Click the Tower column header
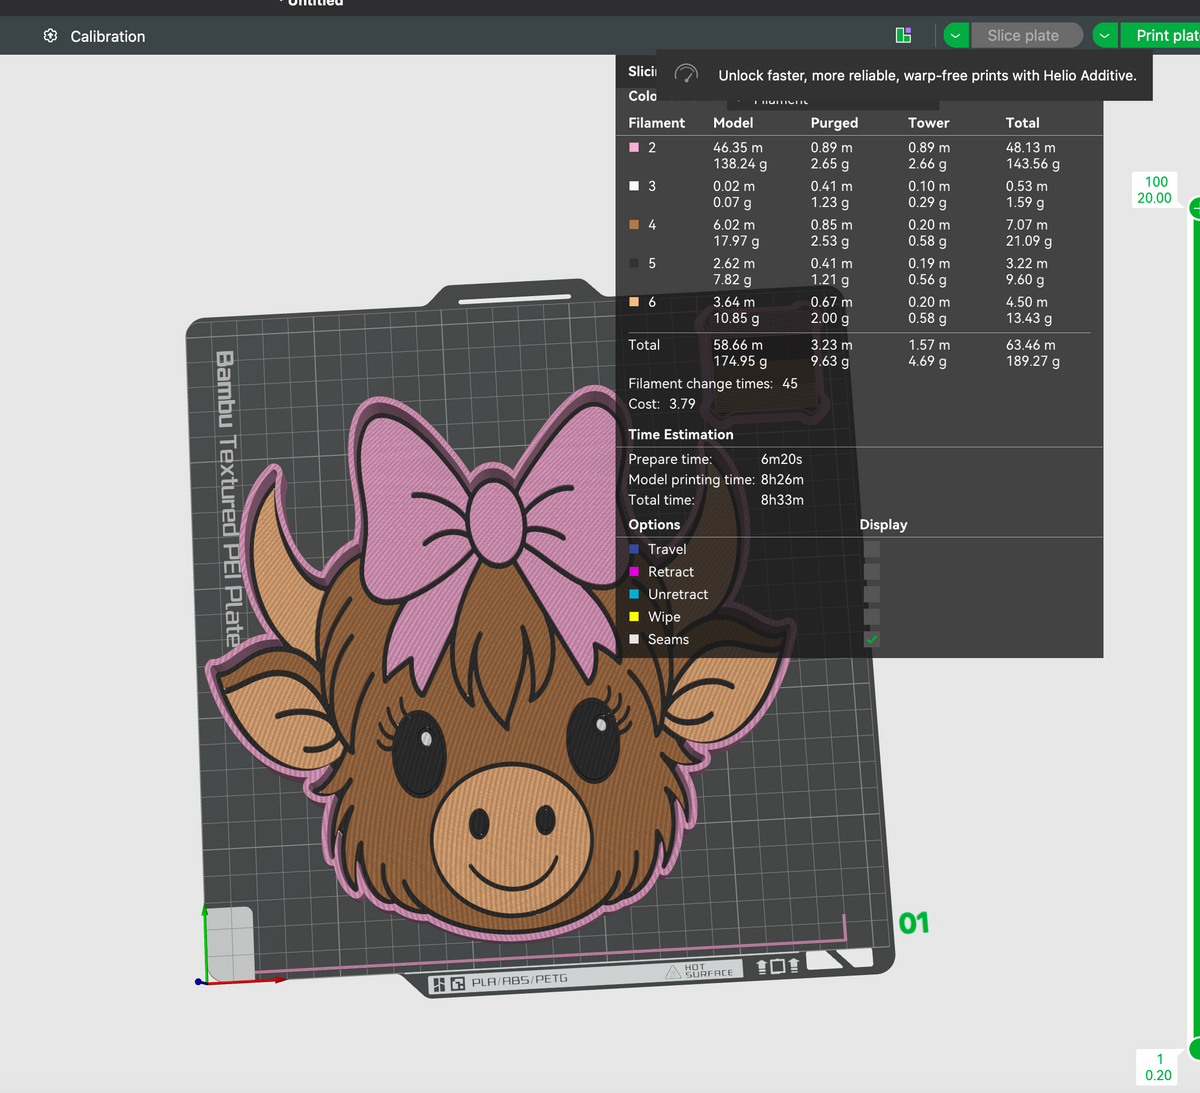1200x1093 pixels. (929, 123)
